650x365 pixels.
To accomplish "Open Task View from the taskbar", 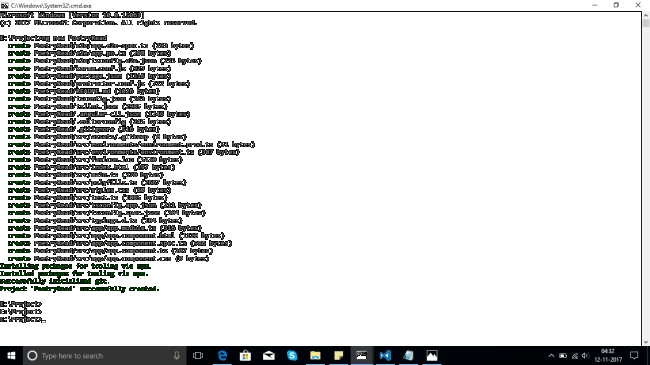I will 198,355.
